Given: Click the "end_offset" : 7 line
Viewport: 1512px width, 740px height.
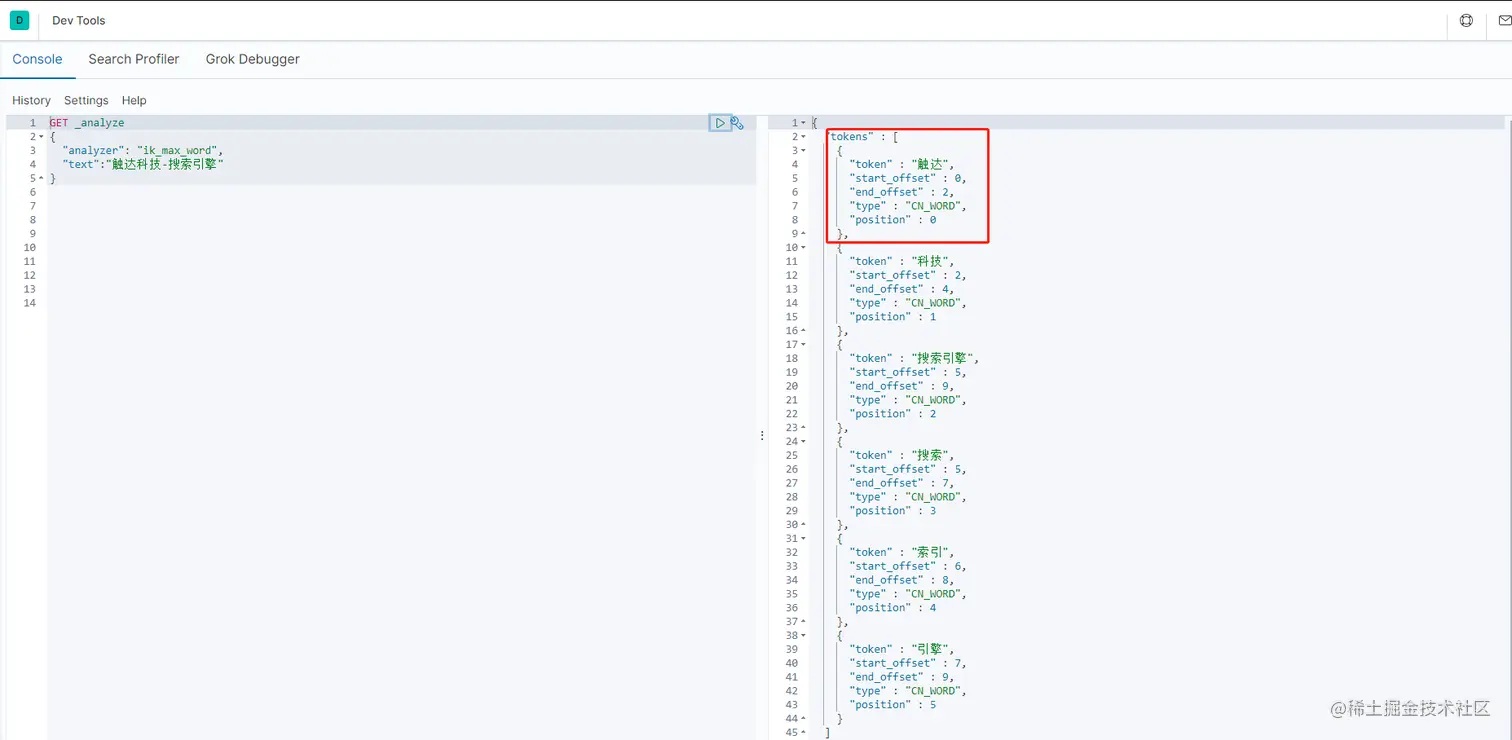Looking at the screenshot, I should coord(902,484).
